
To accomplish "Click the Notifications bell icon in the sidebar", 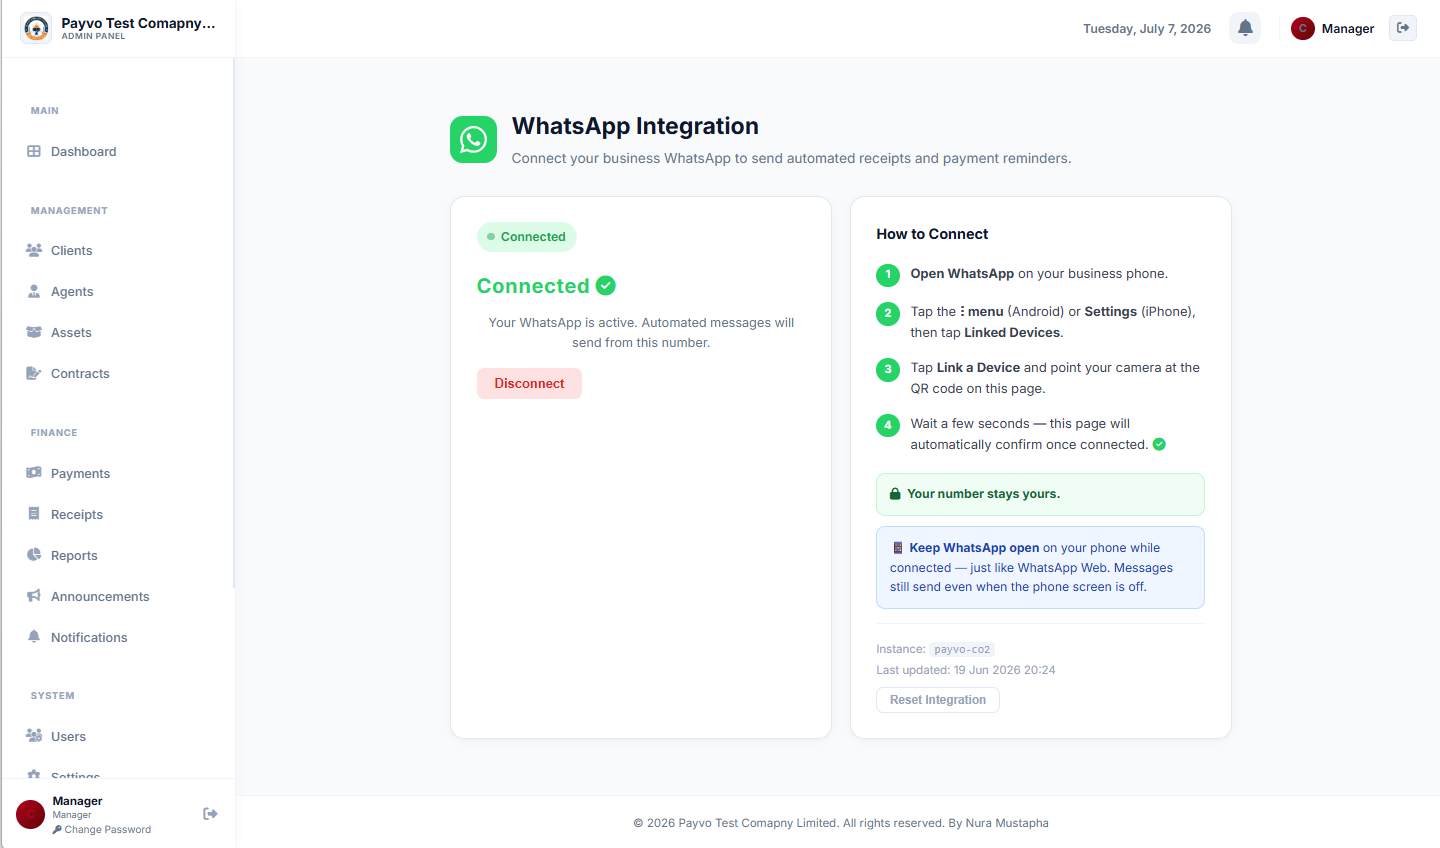I will [x=34, y=637].
